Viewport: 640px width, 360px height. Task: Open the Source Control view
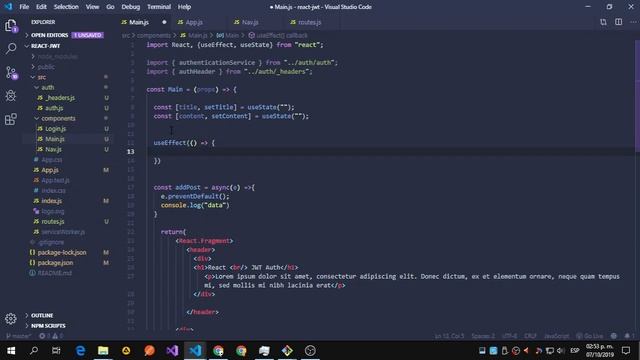[11, 73]
